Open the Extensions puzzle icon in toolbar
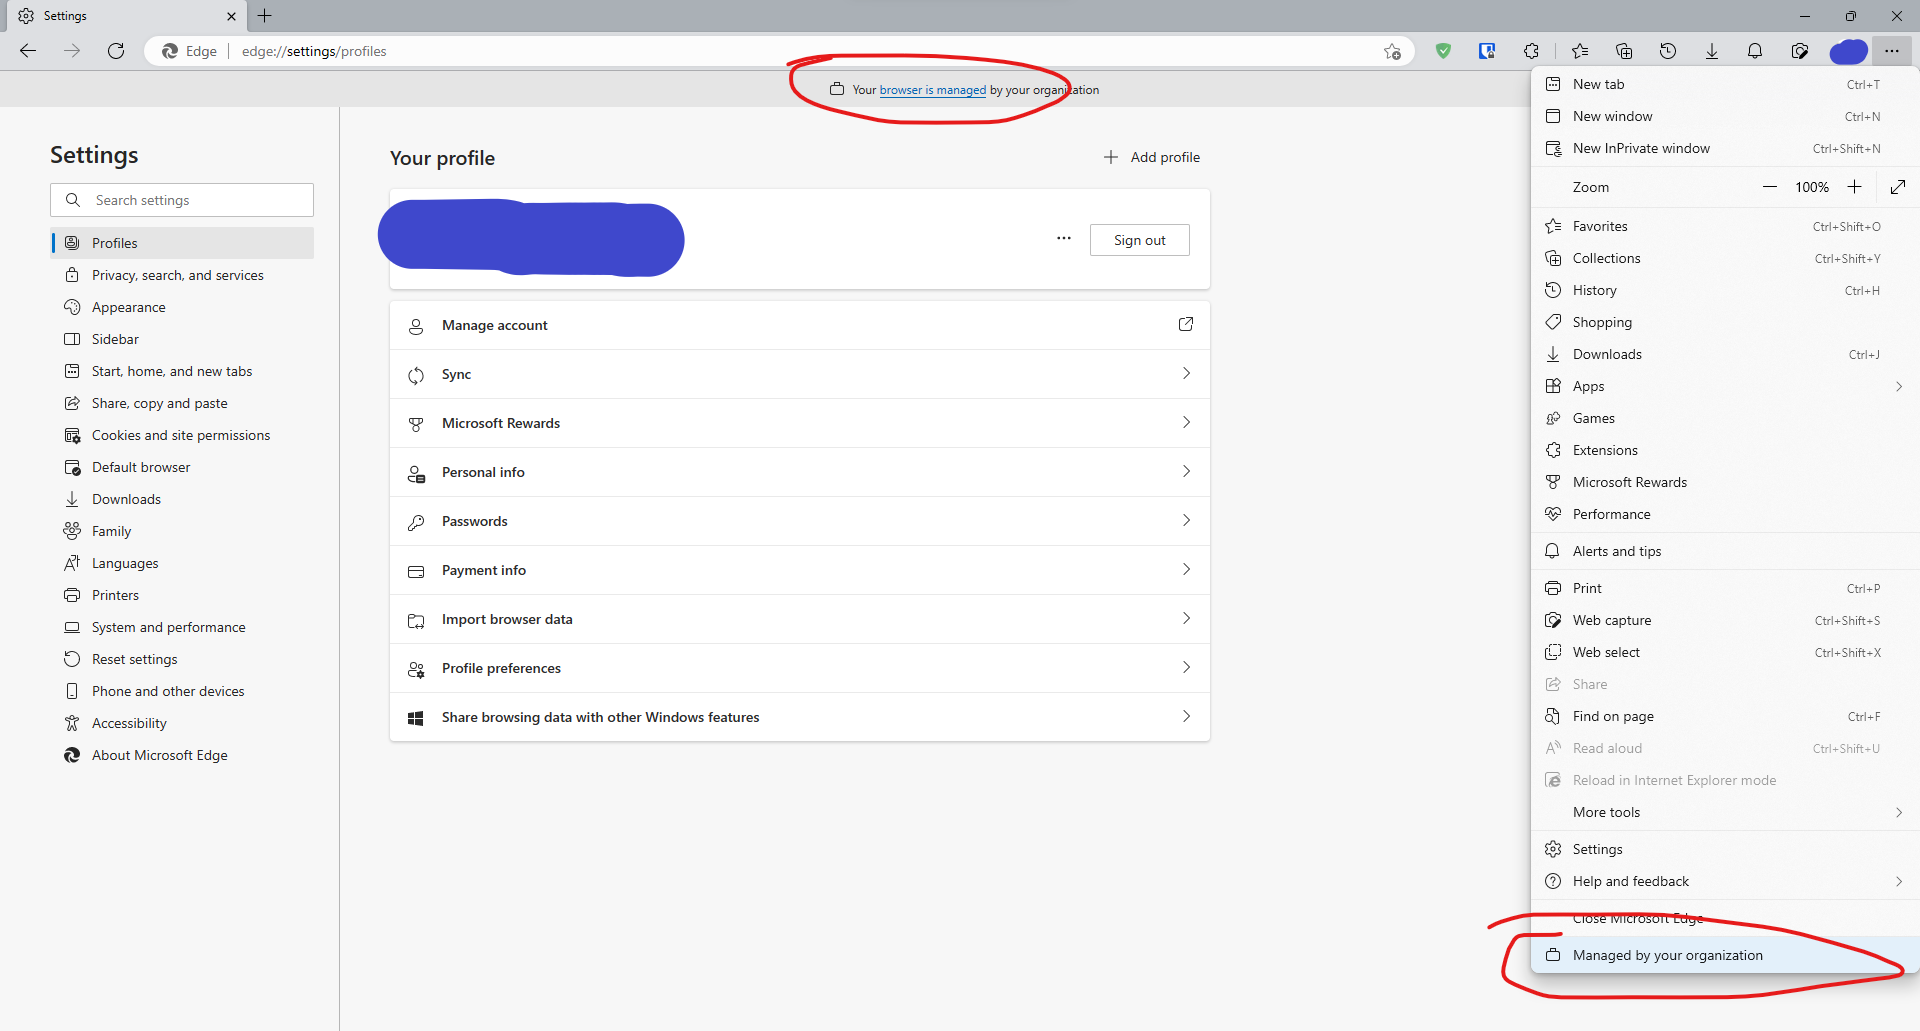The height and width of the screenshot is (1031, 1920). [1531, 51]
